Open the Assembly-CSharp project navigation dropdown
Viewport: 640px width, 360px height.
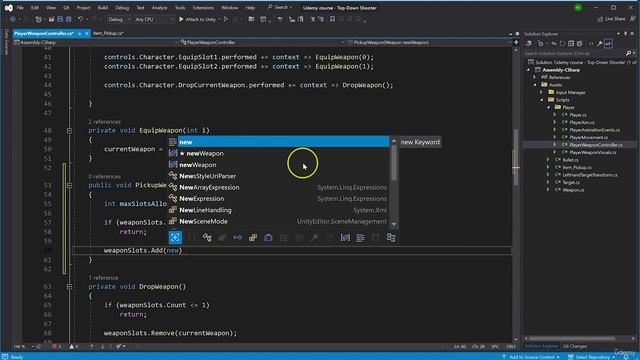pyautogui.click(x=96, y=42)
